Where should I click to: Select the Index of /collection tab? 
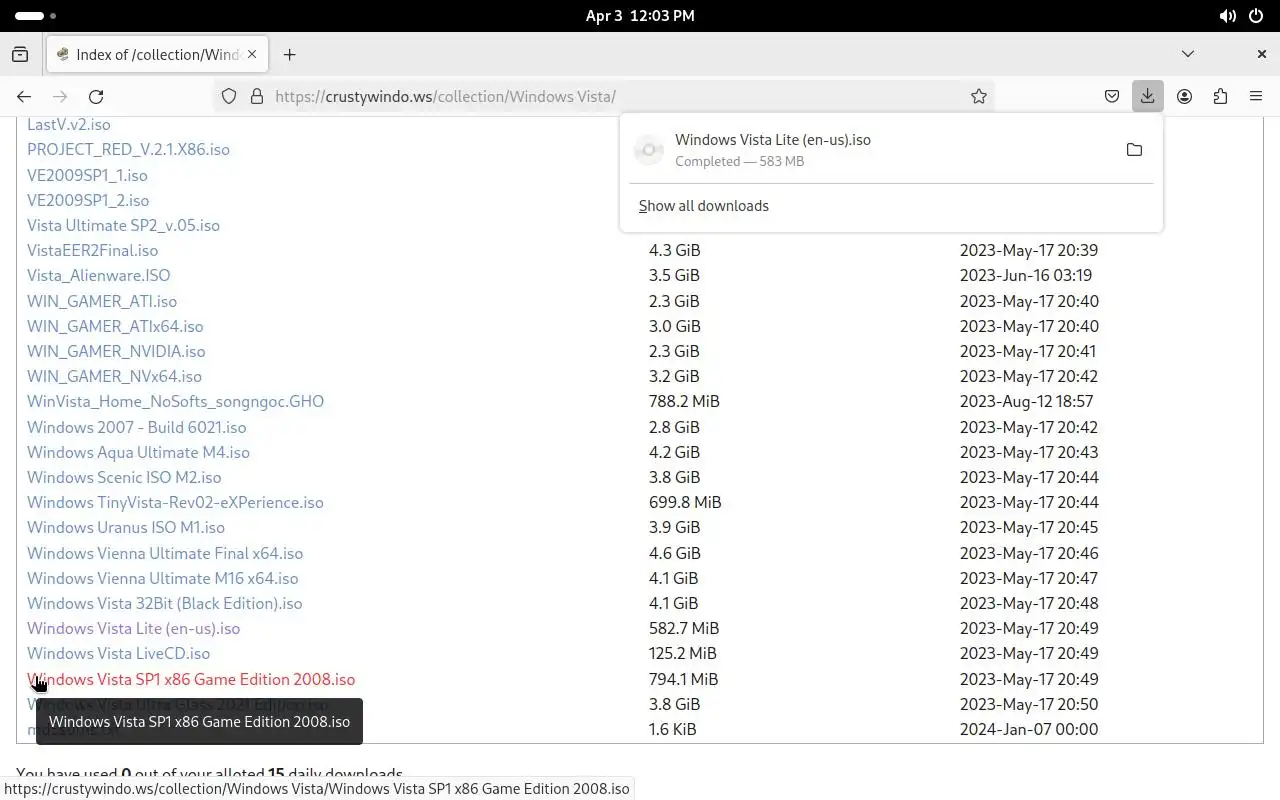(x=155, y=54)
